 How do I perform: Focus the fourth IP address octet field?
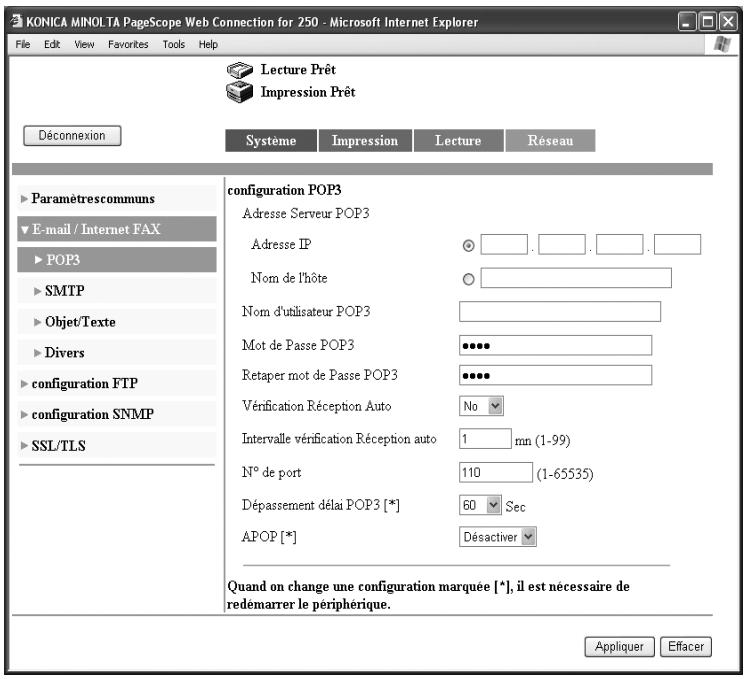point(677,244)
